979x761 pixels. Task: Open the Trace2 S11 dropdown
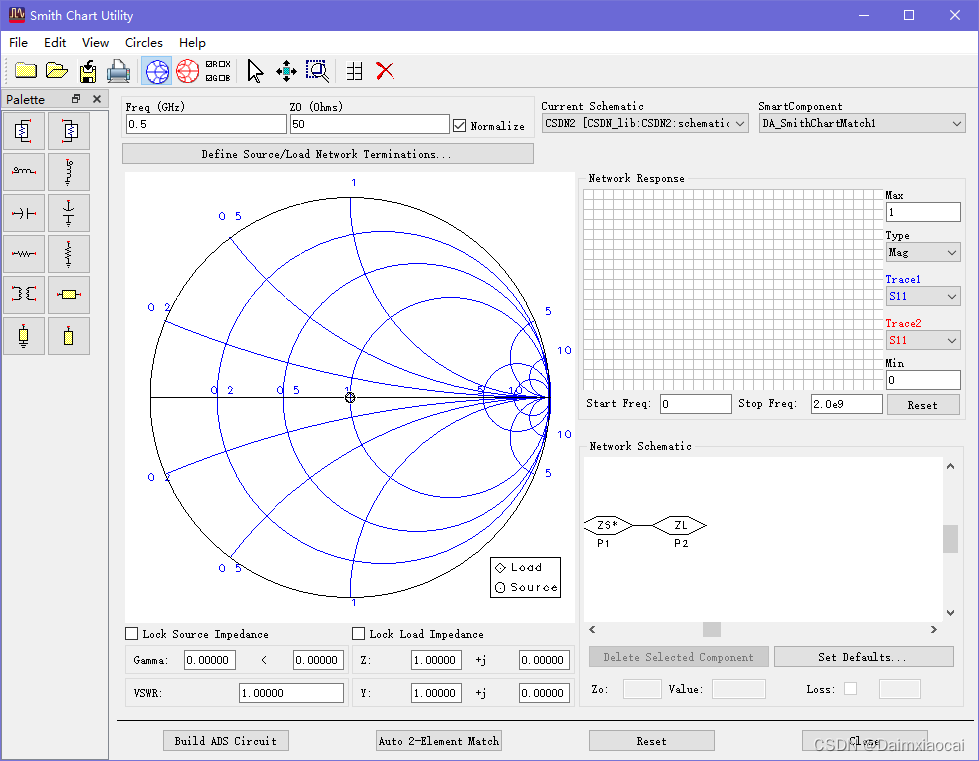click(922, 340)
